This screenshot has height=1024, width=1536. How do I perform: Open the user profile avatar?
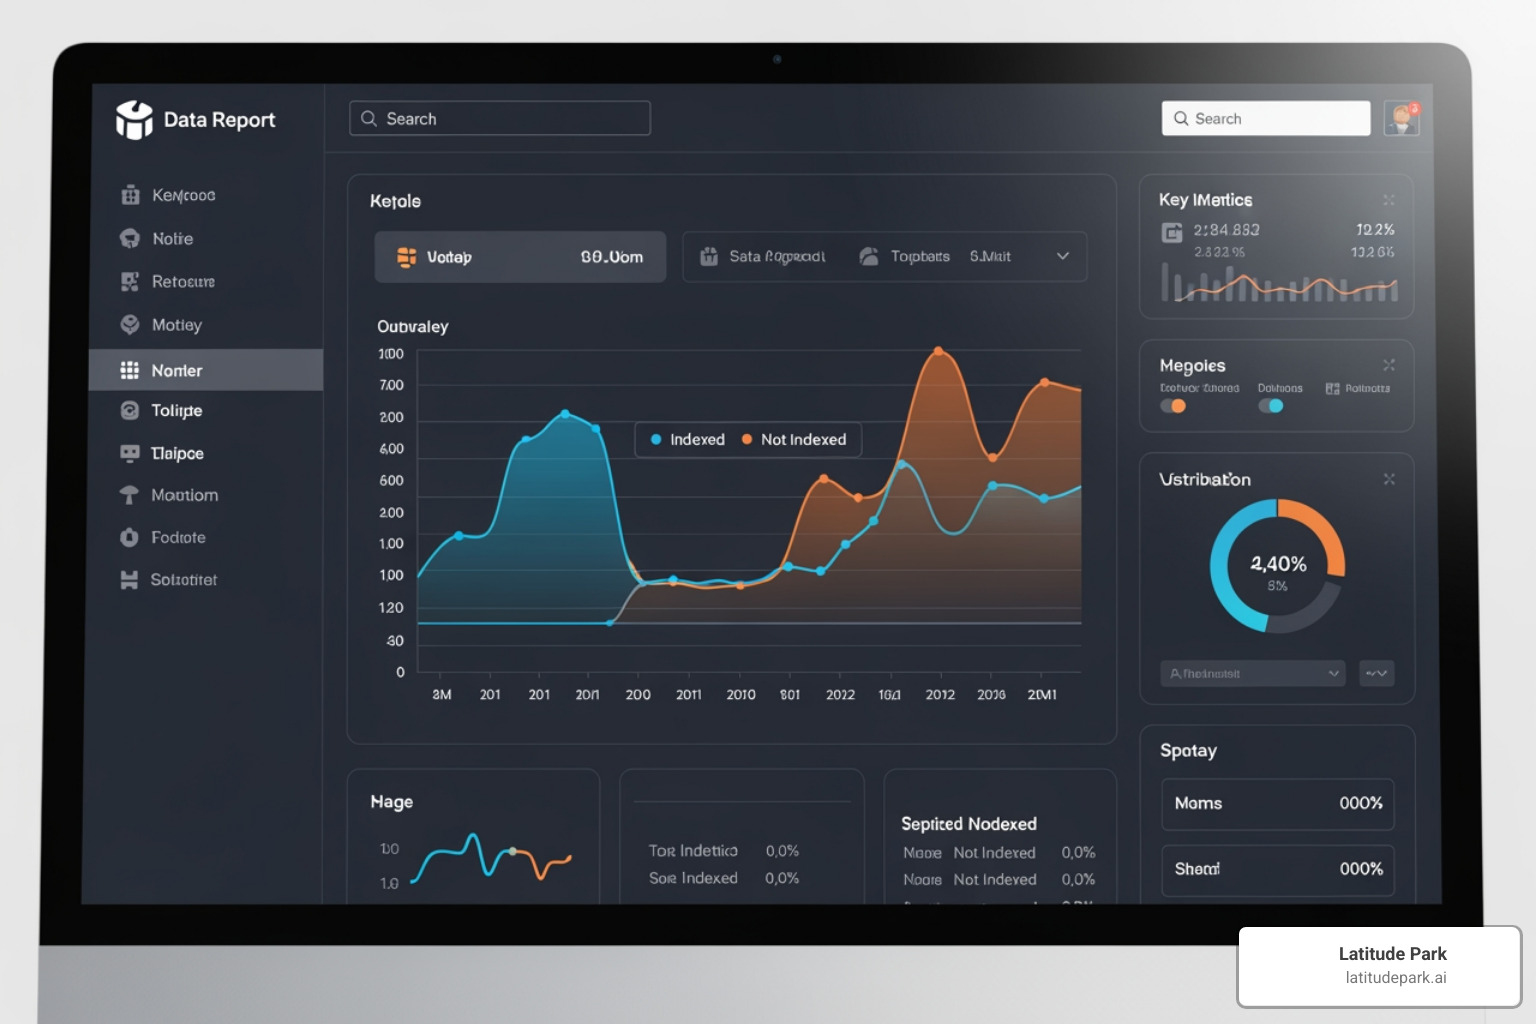tap(1401, 118)
